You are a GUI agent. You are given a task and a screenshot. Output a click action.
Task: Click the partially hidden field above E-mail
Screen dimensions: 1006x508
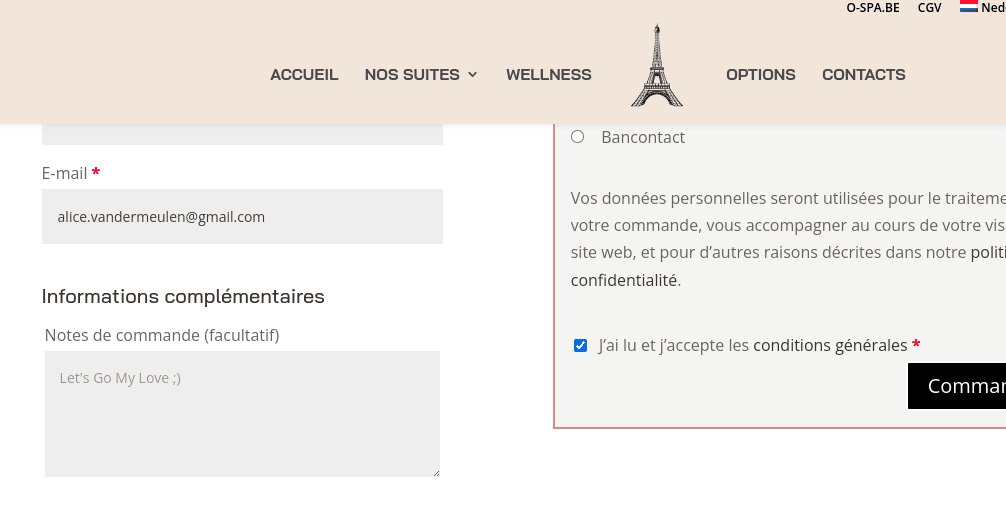[243, 135]
